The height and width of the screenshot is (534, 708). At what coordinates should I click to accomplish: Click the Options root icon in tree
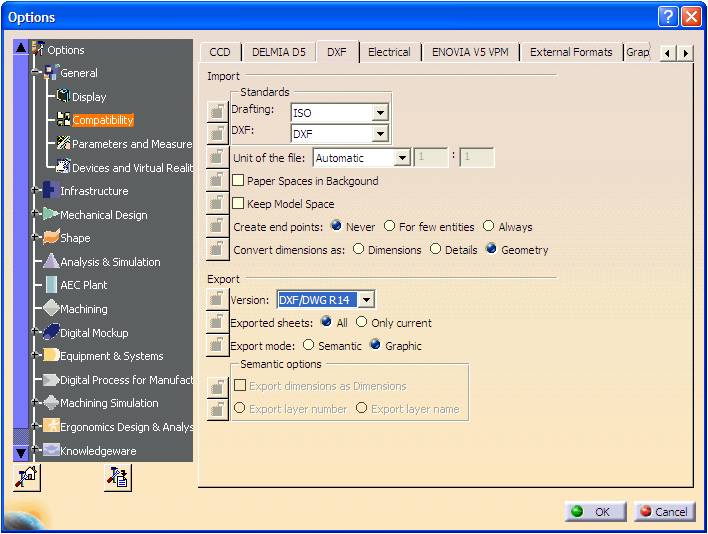pos(38,49)
